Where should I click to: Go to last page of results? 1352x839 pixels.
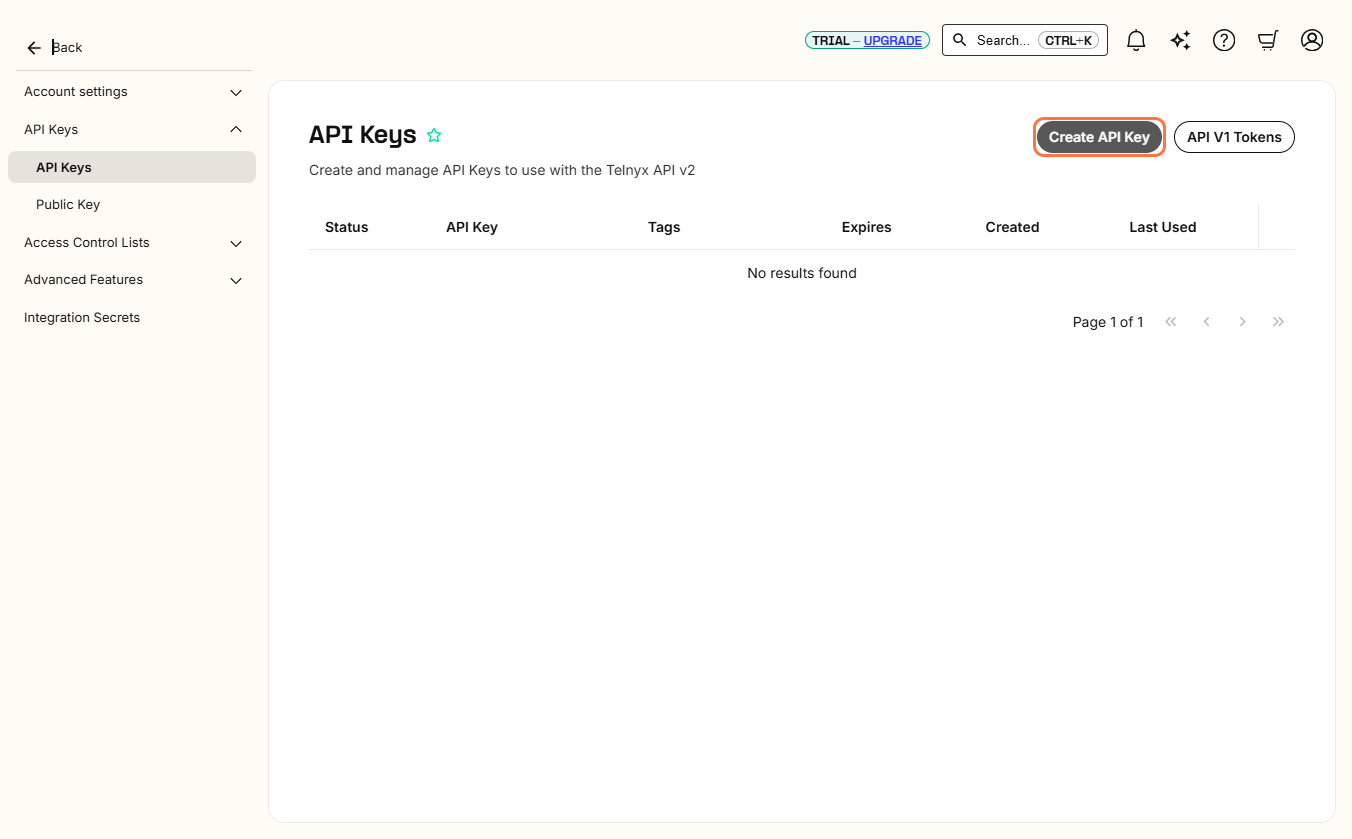[1278, 322]
